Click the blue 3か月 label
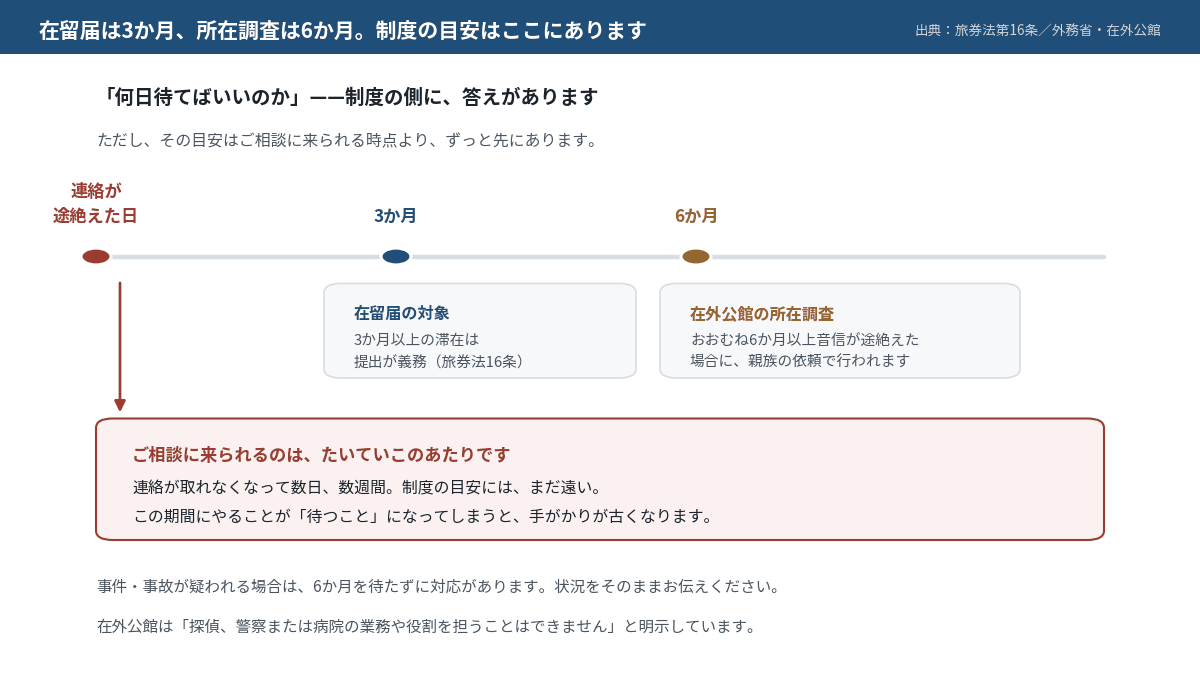The height and width of the screenshot is (675, 1200). [x=396, y=216]
